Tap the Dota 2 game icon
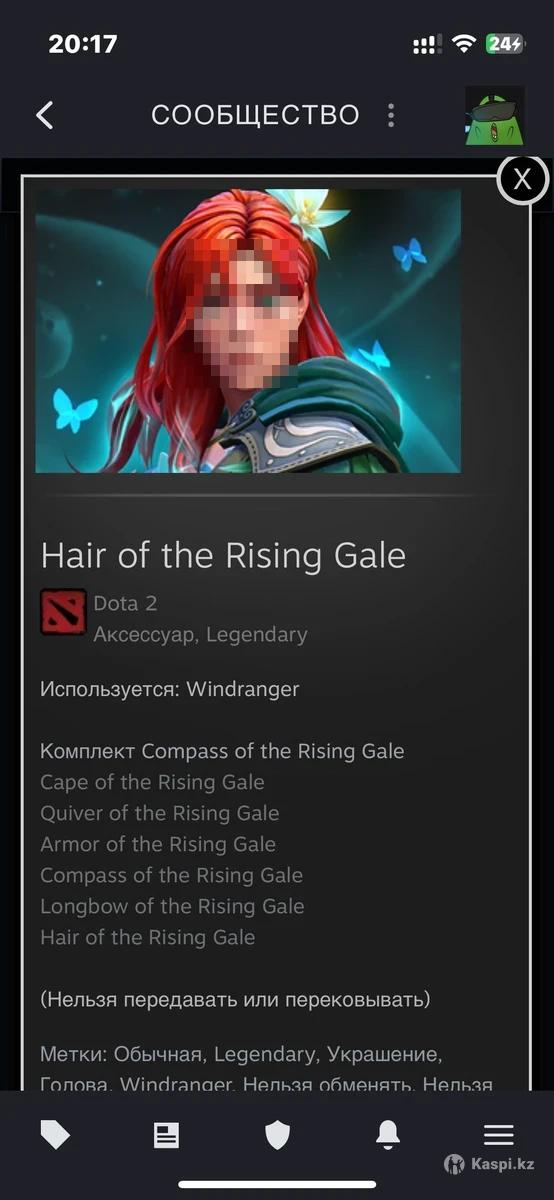This screenshot has width=554, height=1200. click(x=63, y=612)
